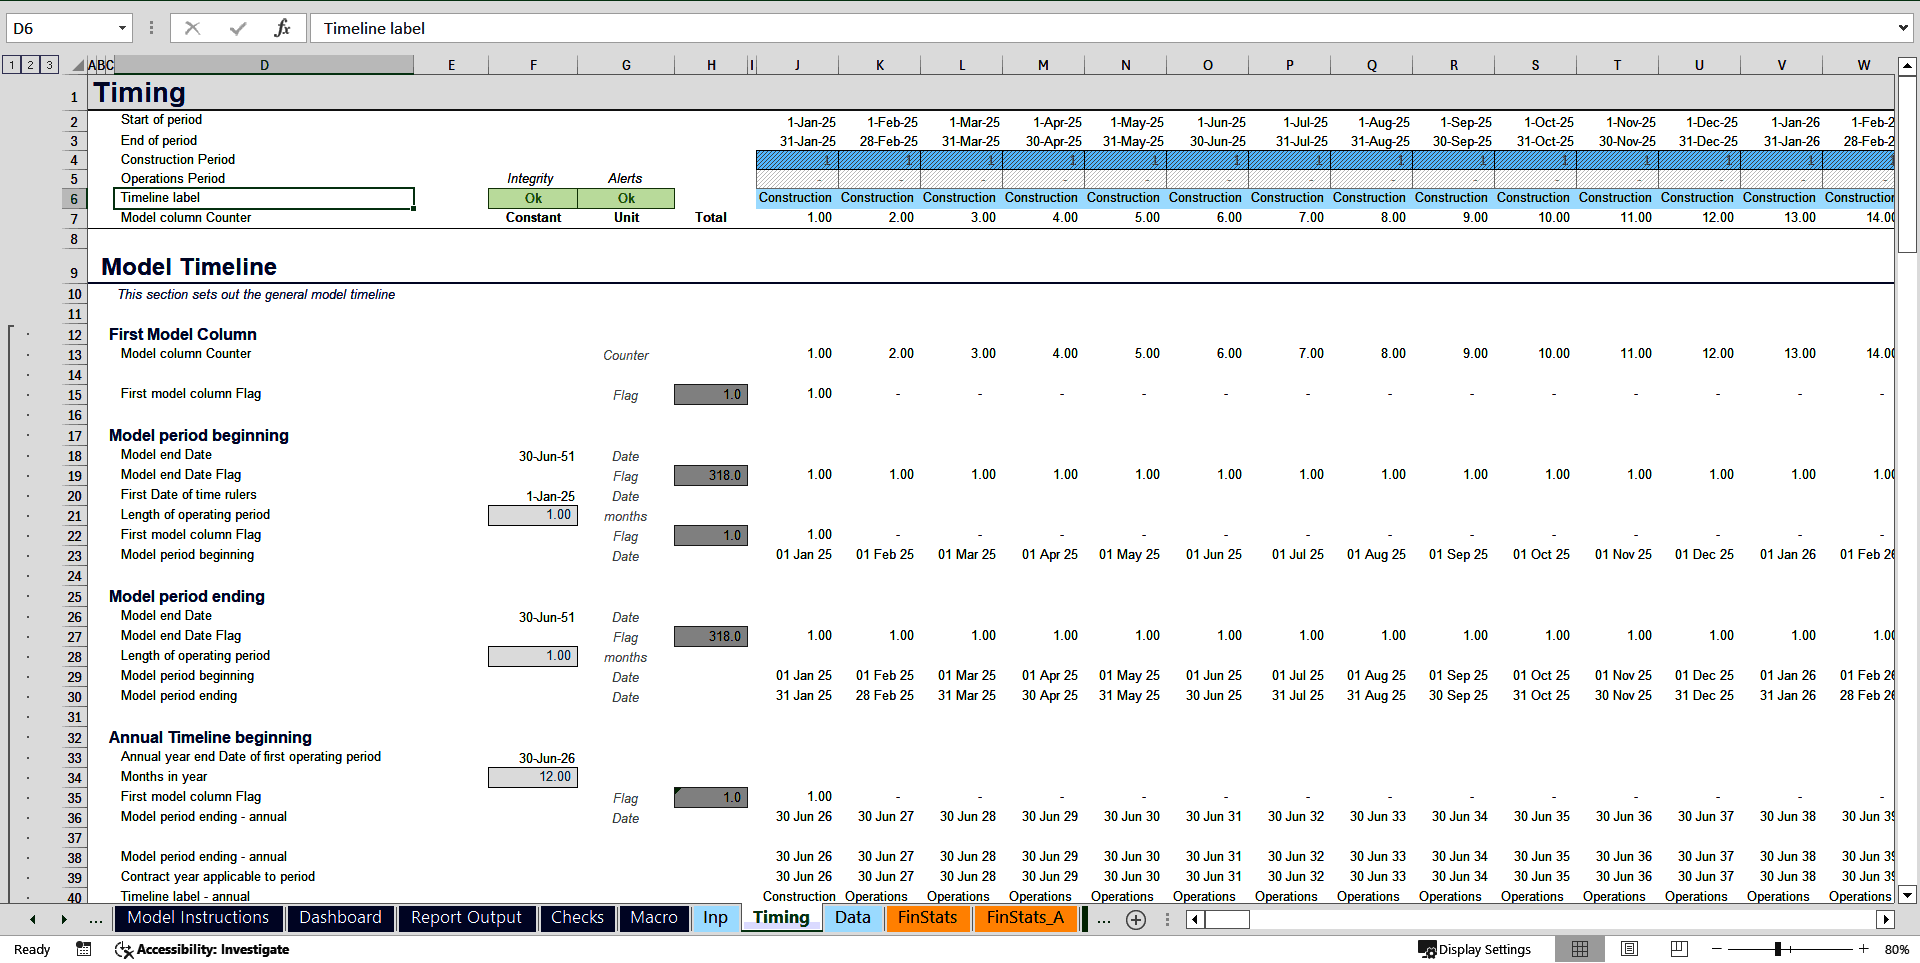Select row 12 header
Image resolution: width=1920 pixels, height=963 pixels.
[74, 335]
